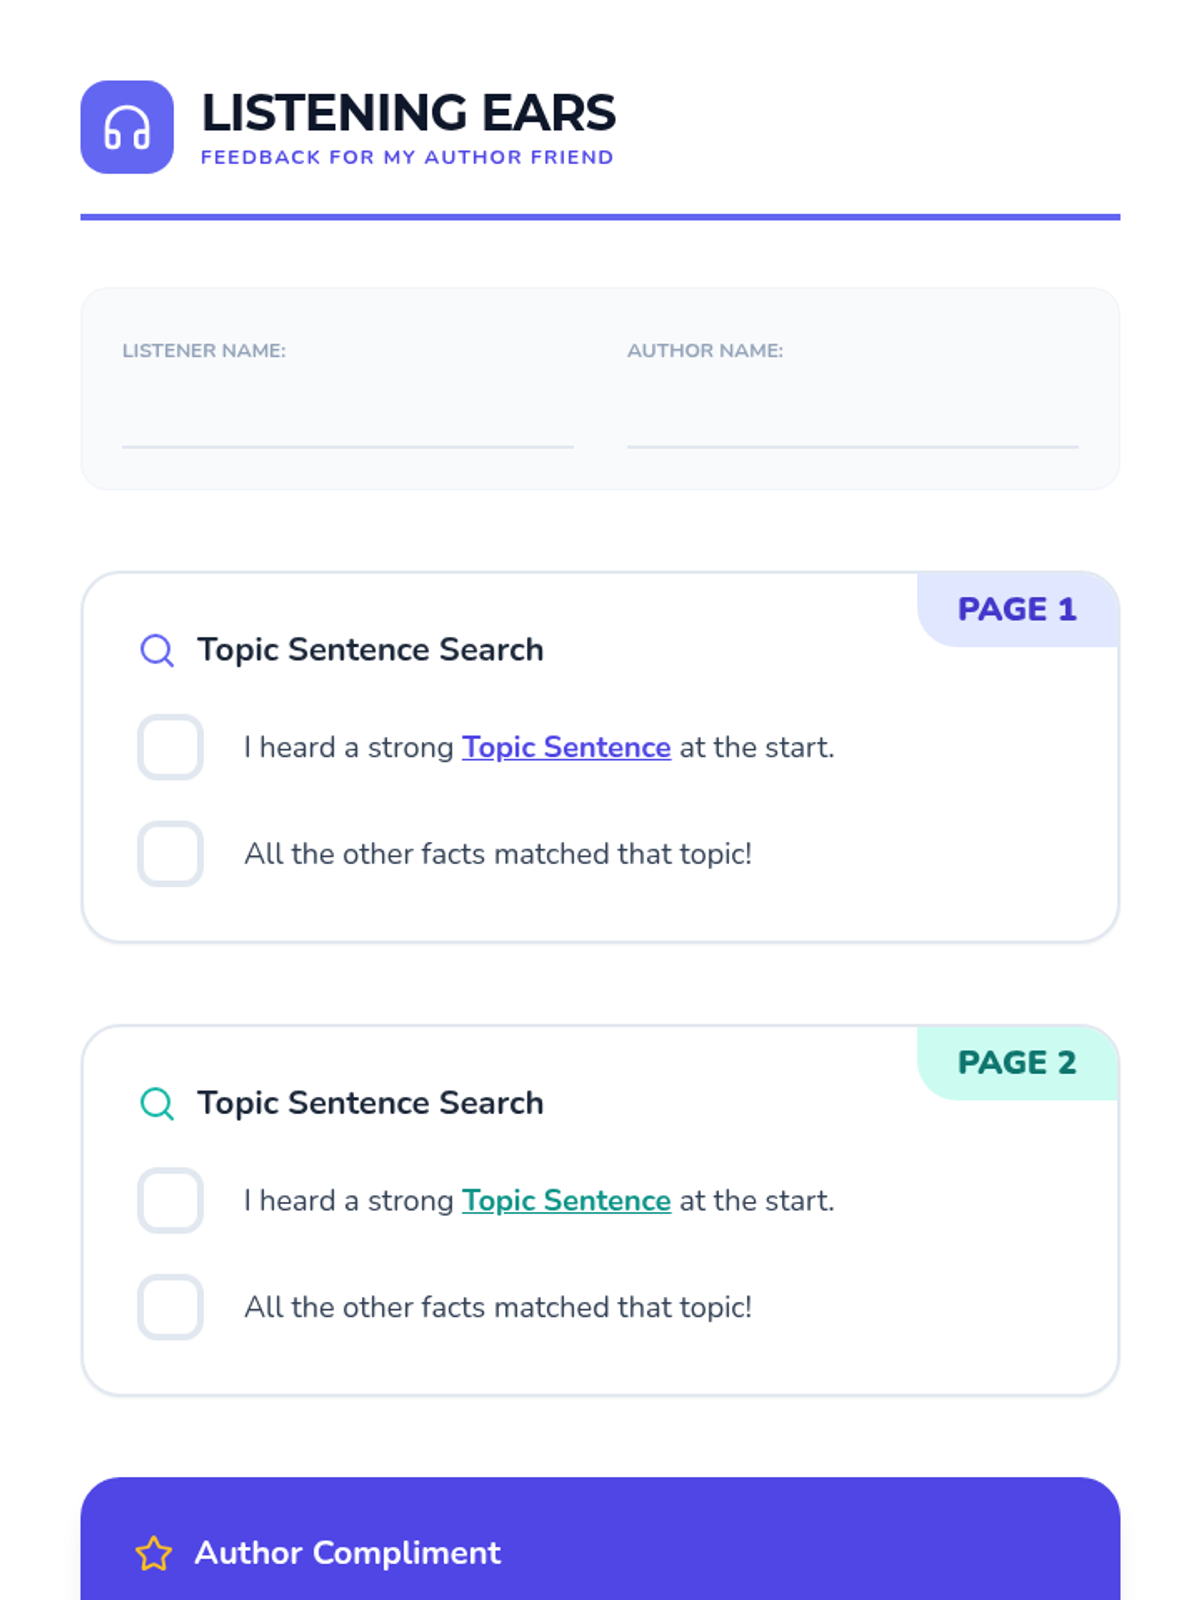Click the LISTENER NAME label
Image resolution: width=1200 pixels, height=1600 pixels.
click(x=204, y=351)
